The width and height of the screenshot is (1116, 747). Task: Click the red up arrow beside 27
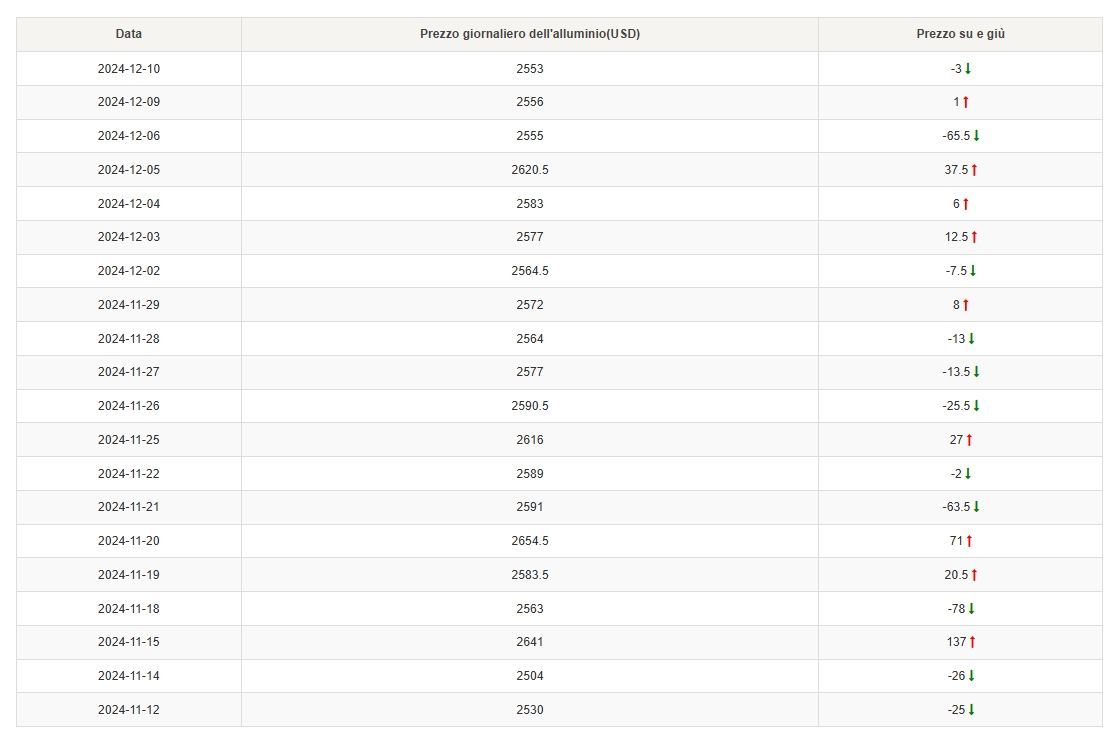click(x=969, y=440)
